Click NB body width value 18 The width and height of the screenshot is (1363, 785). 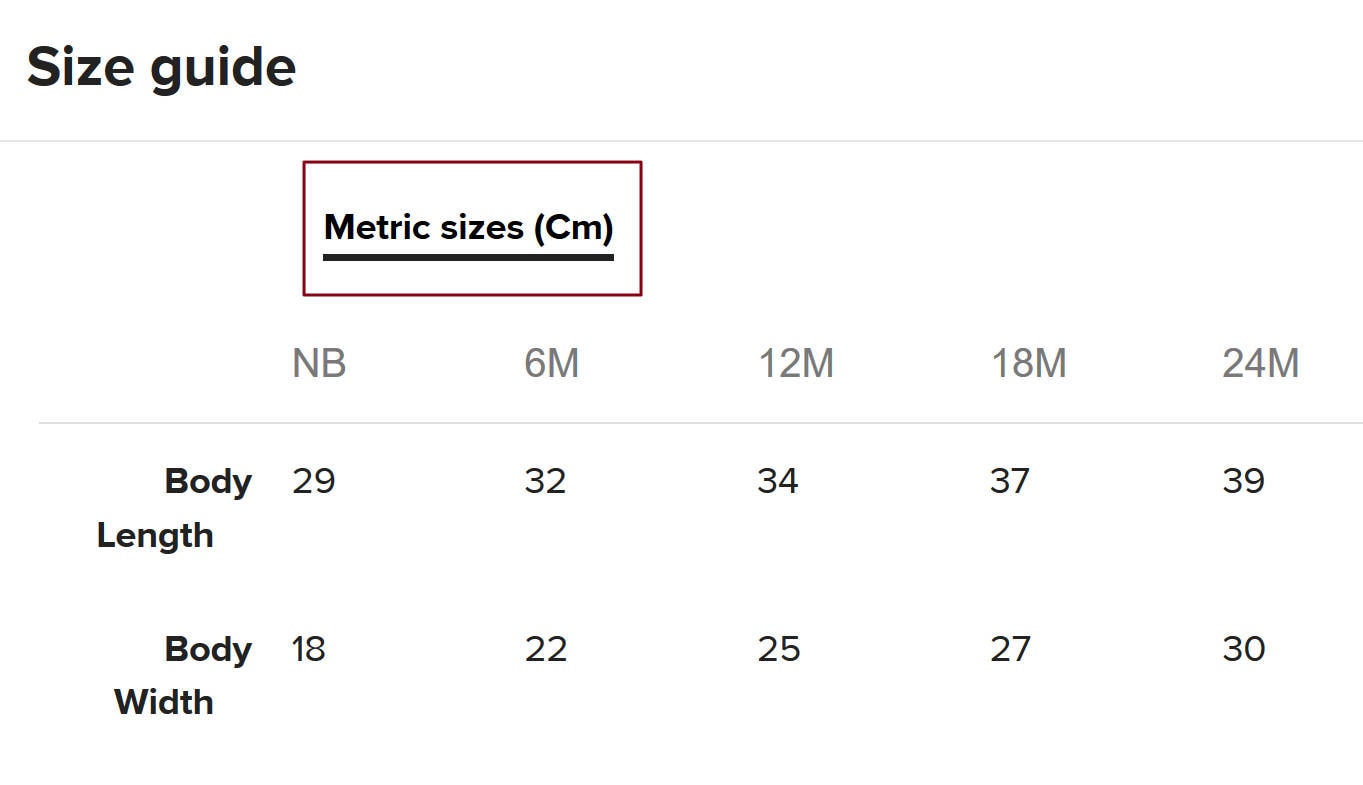tap(309, 649)
